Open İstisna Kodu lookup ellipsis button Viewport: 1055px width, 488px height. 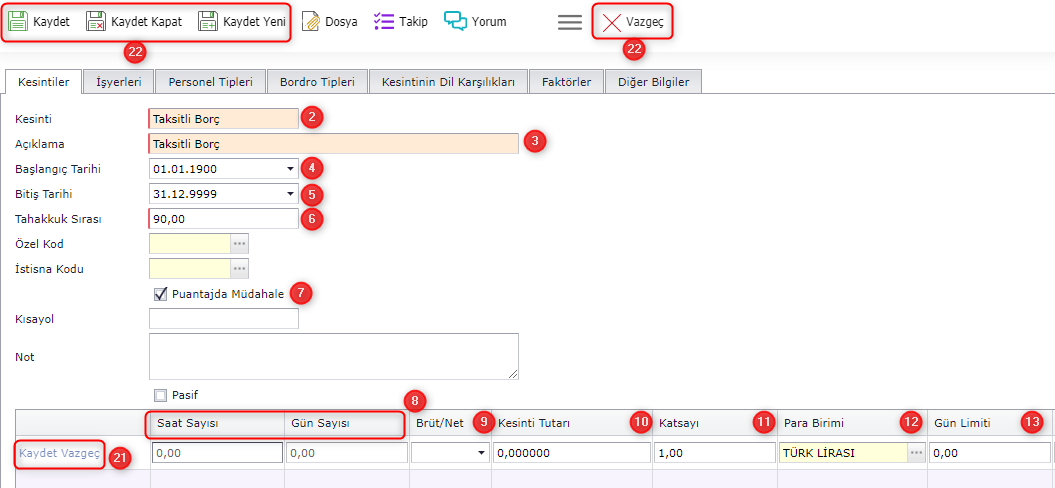pos(239,268)
